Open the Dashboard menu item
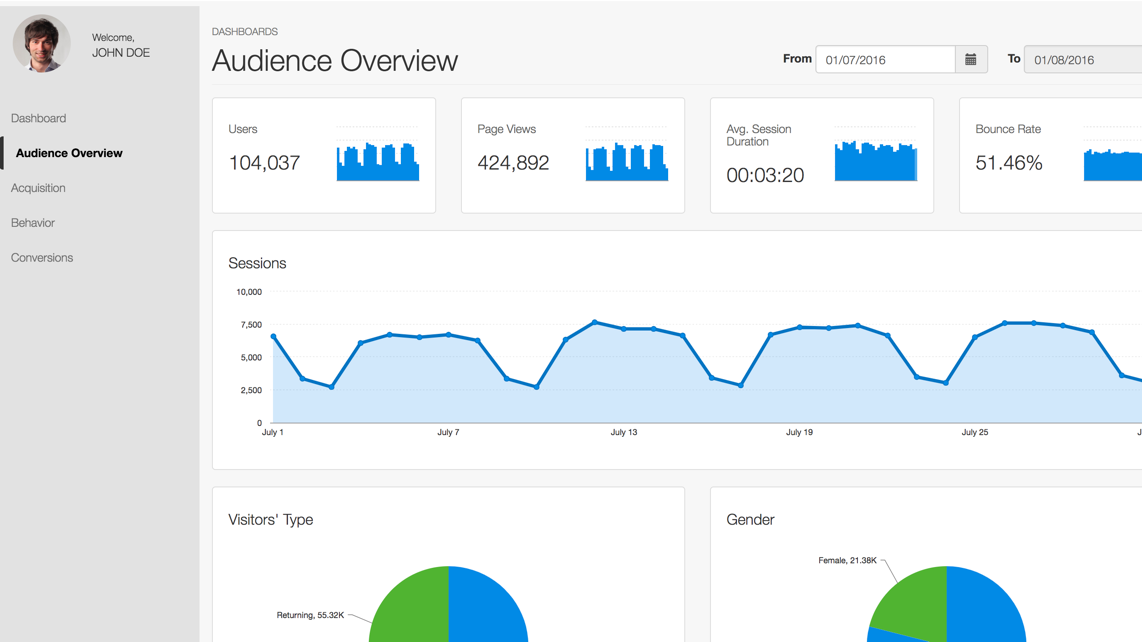The image size is (1142, 642). coord(39,118)
